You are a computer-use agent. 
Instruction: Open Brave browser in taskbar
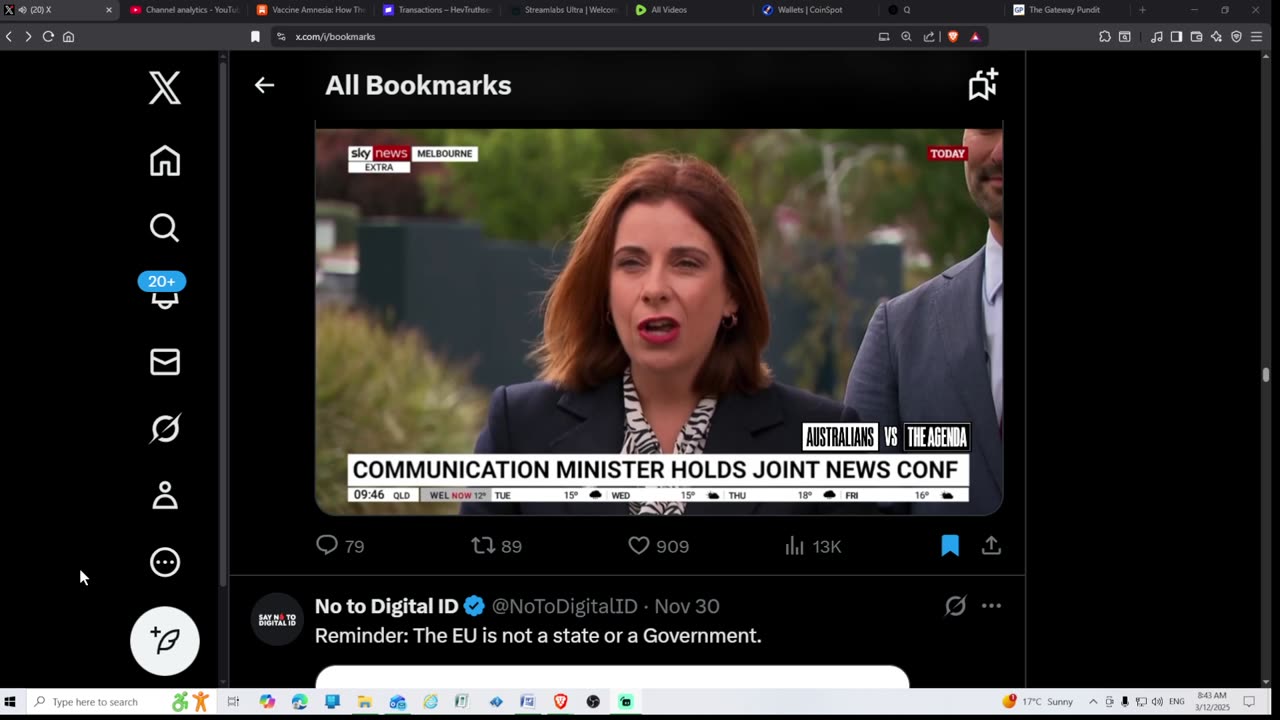pyautogui.click(x=560, y=702)
